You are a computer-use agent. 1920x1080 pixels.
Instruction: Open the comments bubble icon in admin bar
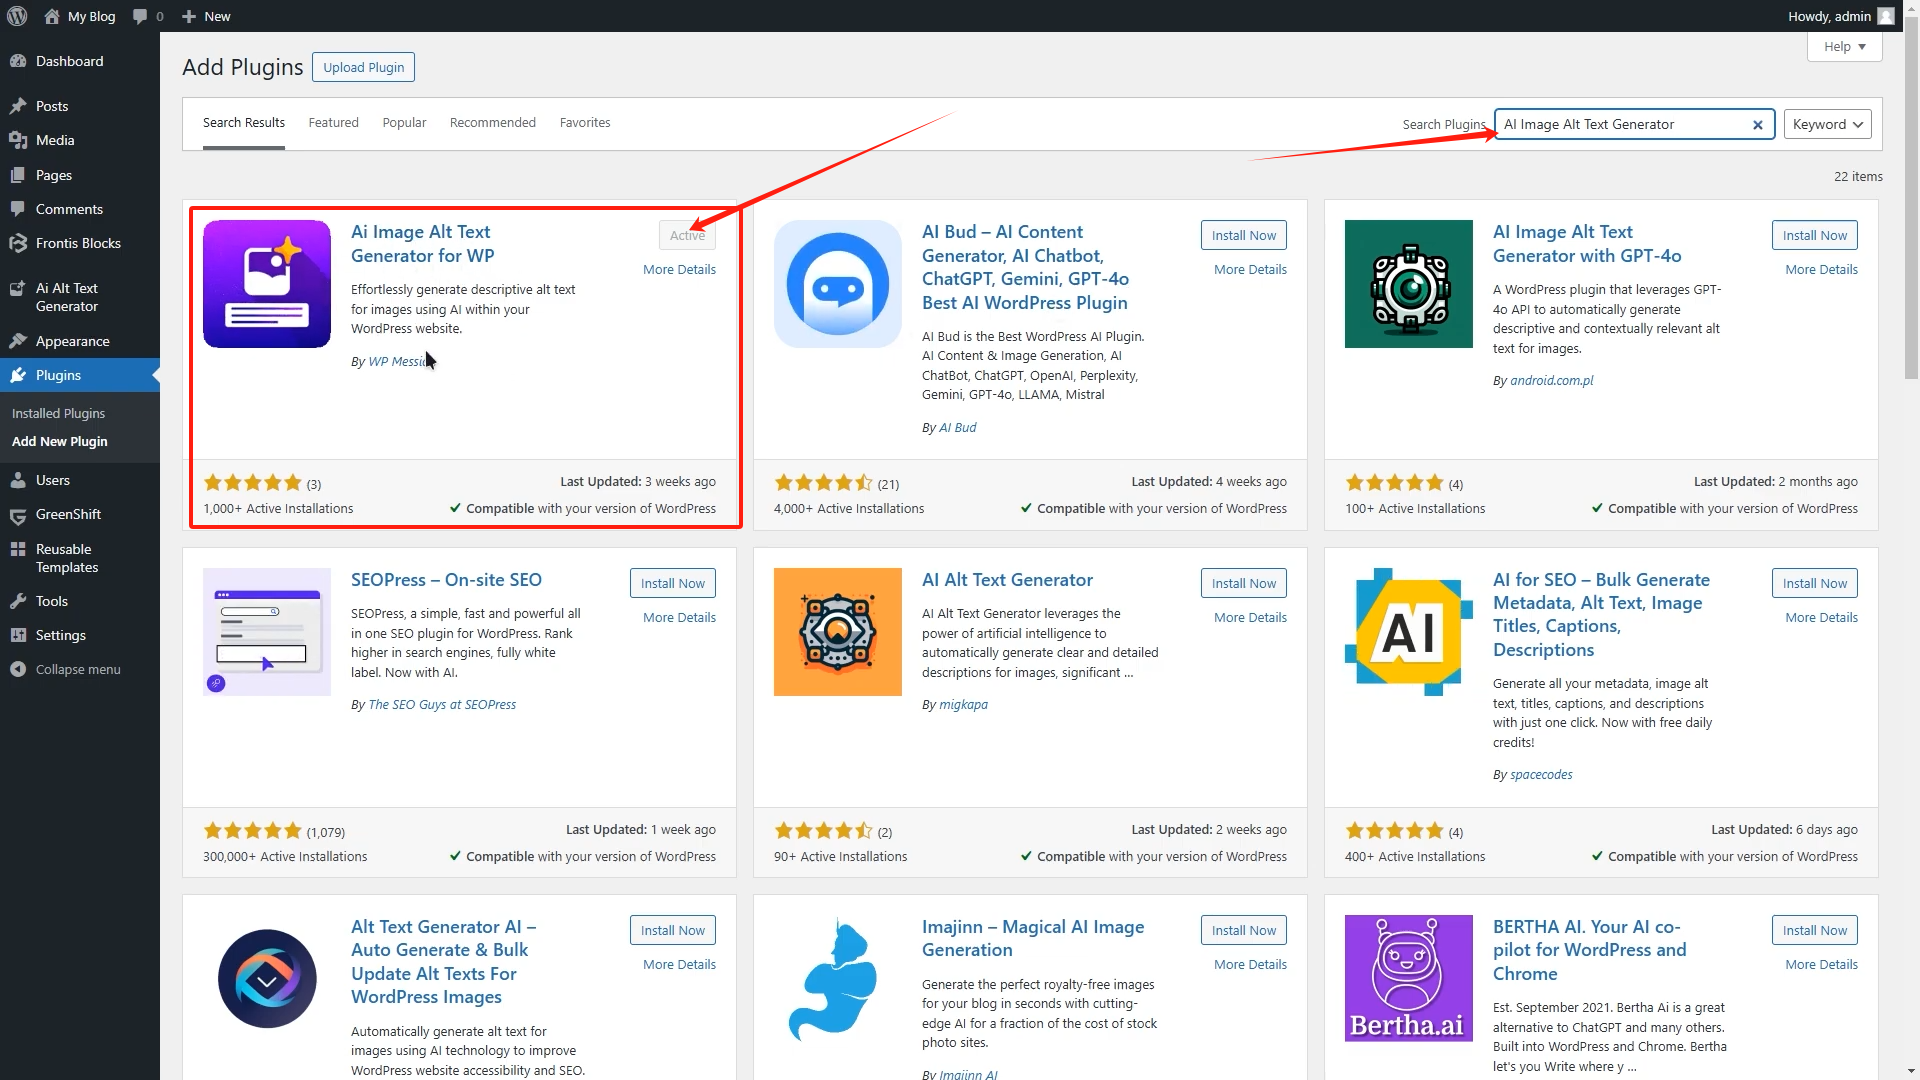tap(140, 16)
